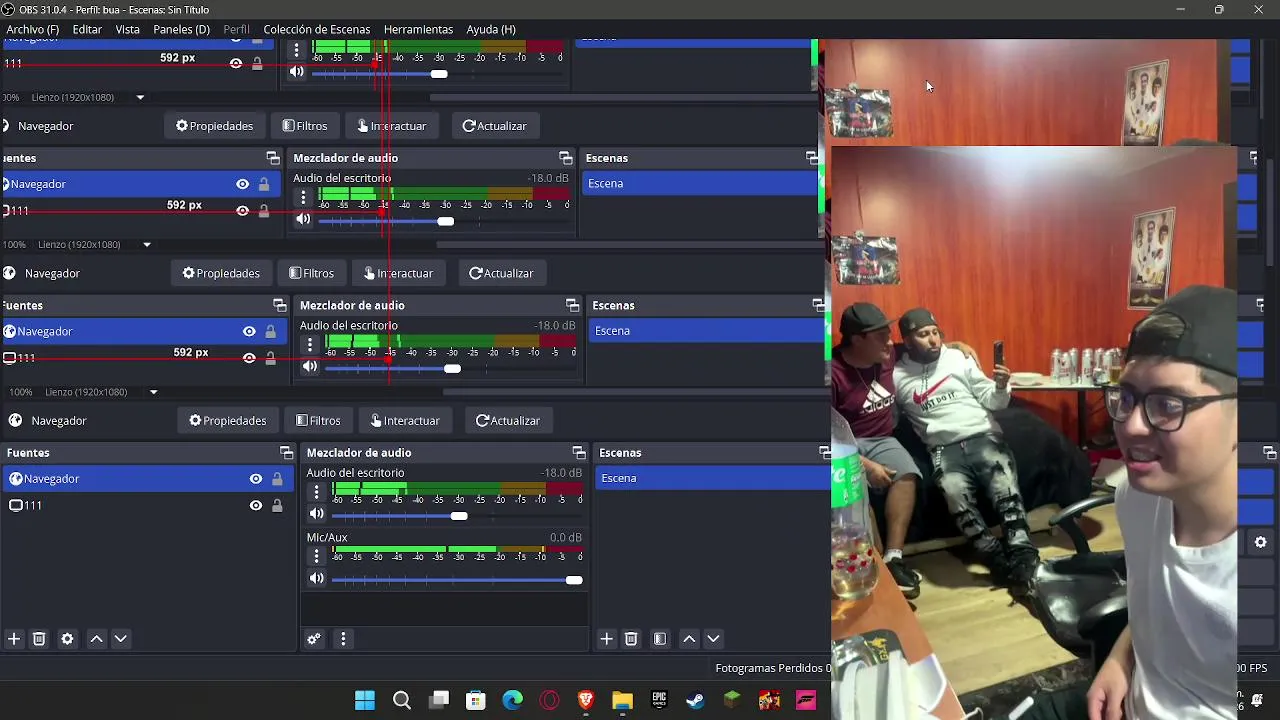Remove scene using Escenas trash icon
Screen dimensions: 1280x720
(x=631, y=639)
